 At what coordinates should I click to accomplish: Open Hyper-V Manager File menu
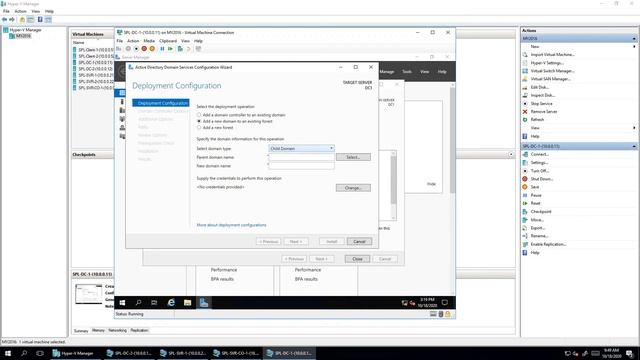[x=6, y=11]
